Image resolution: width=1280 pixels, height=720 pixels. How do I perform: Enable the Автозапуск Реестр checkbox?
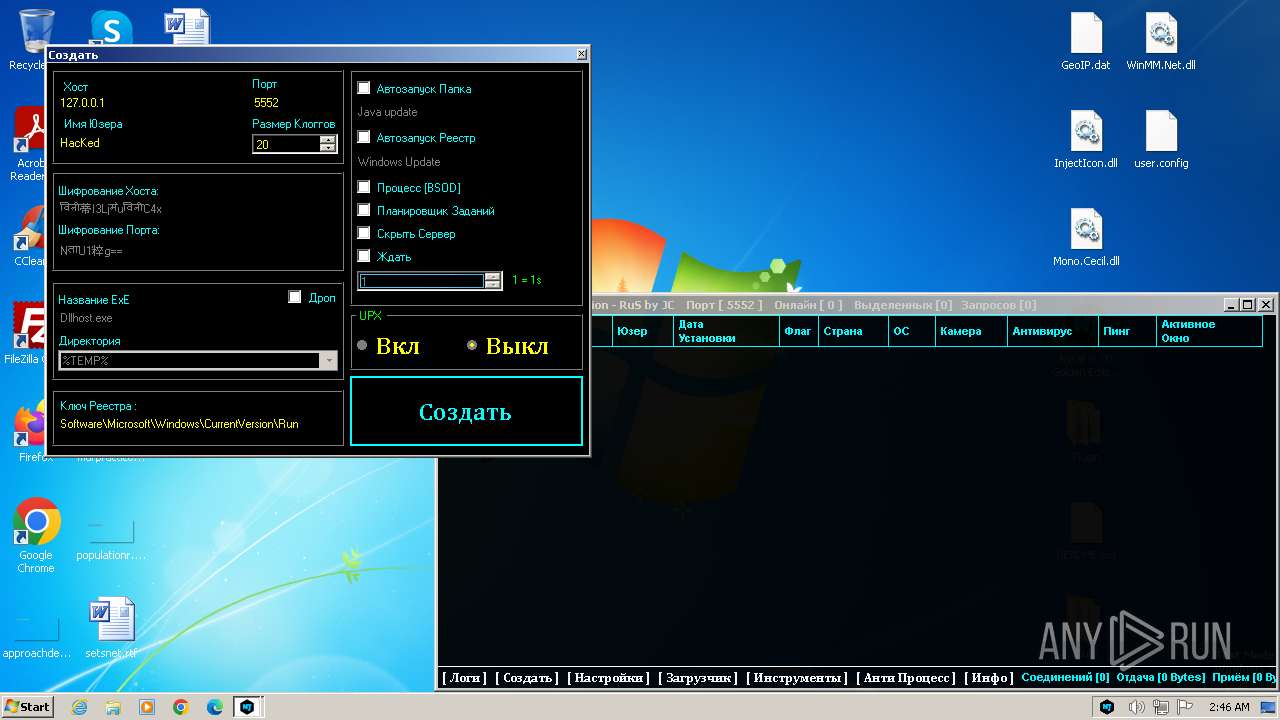[364, 137]
